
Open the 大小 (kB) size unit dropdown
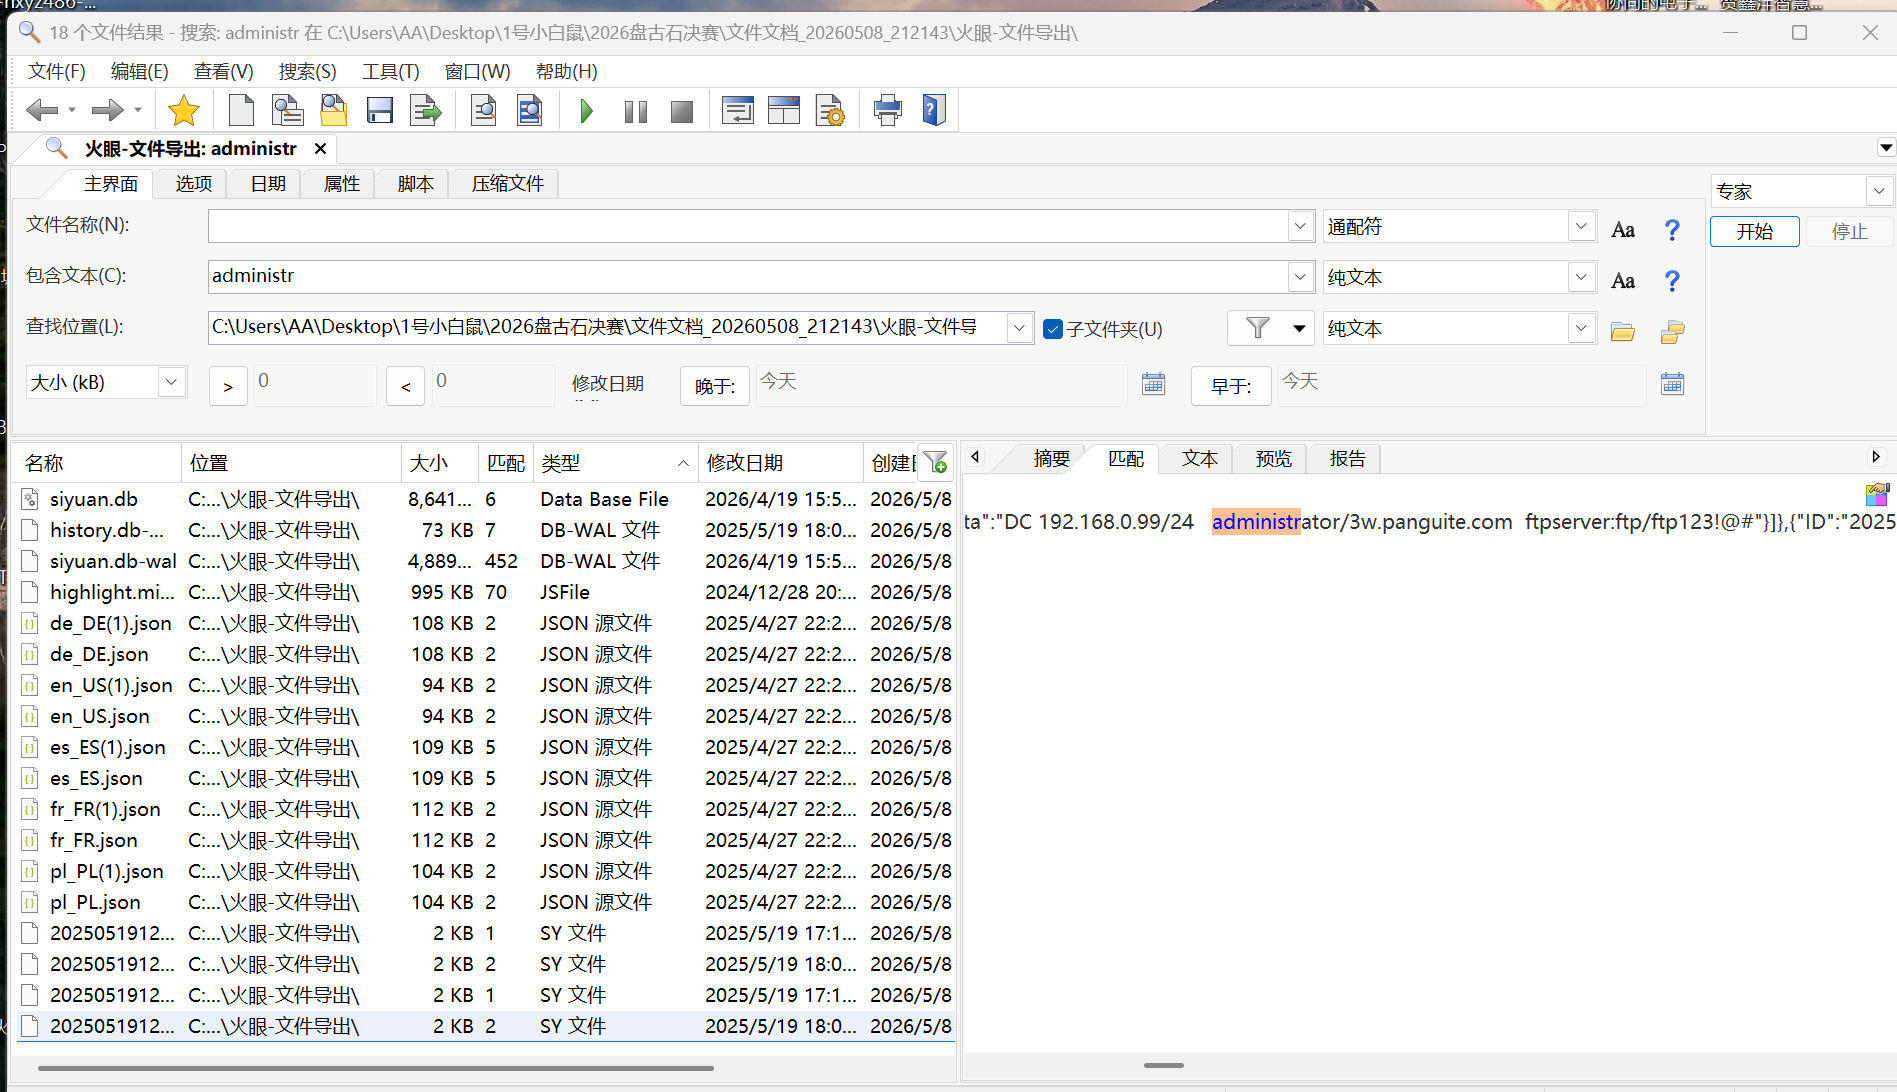pos(171,382)
